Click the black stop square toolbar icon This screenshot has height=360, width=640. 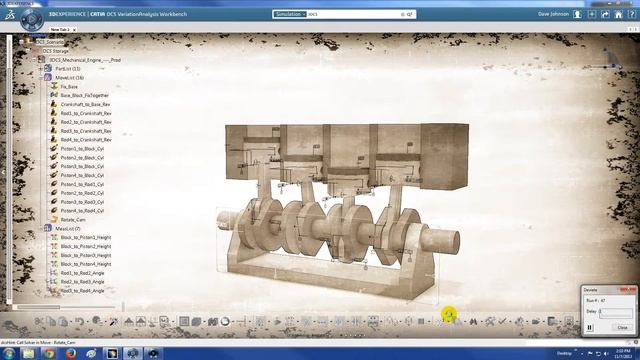point(421,322)
